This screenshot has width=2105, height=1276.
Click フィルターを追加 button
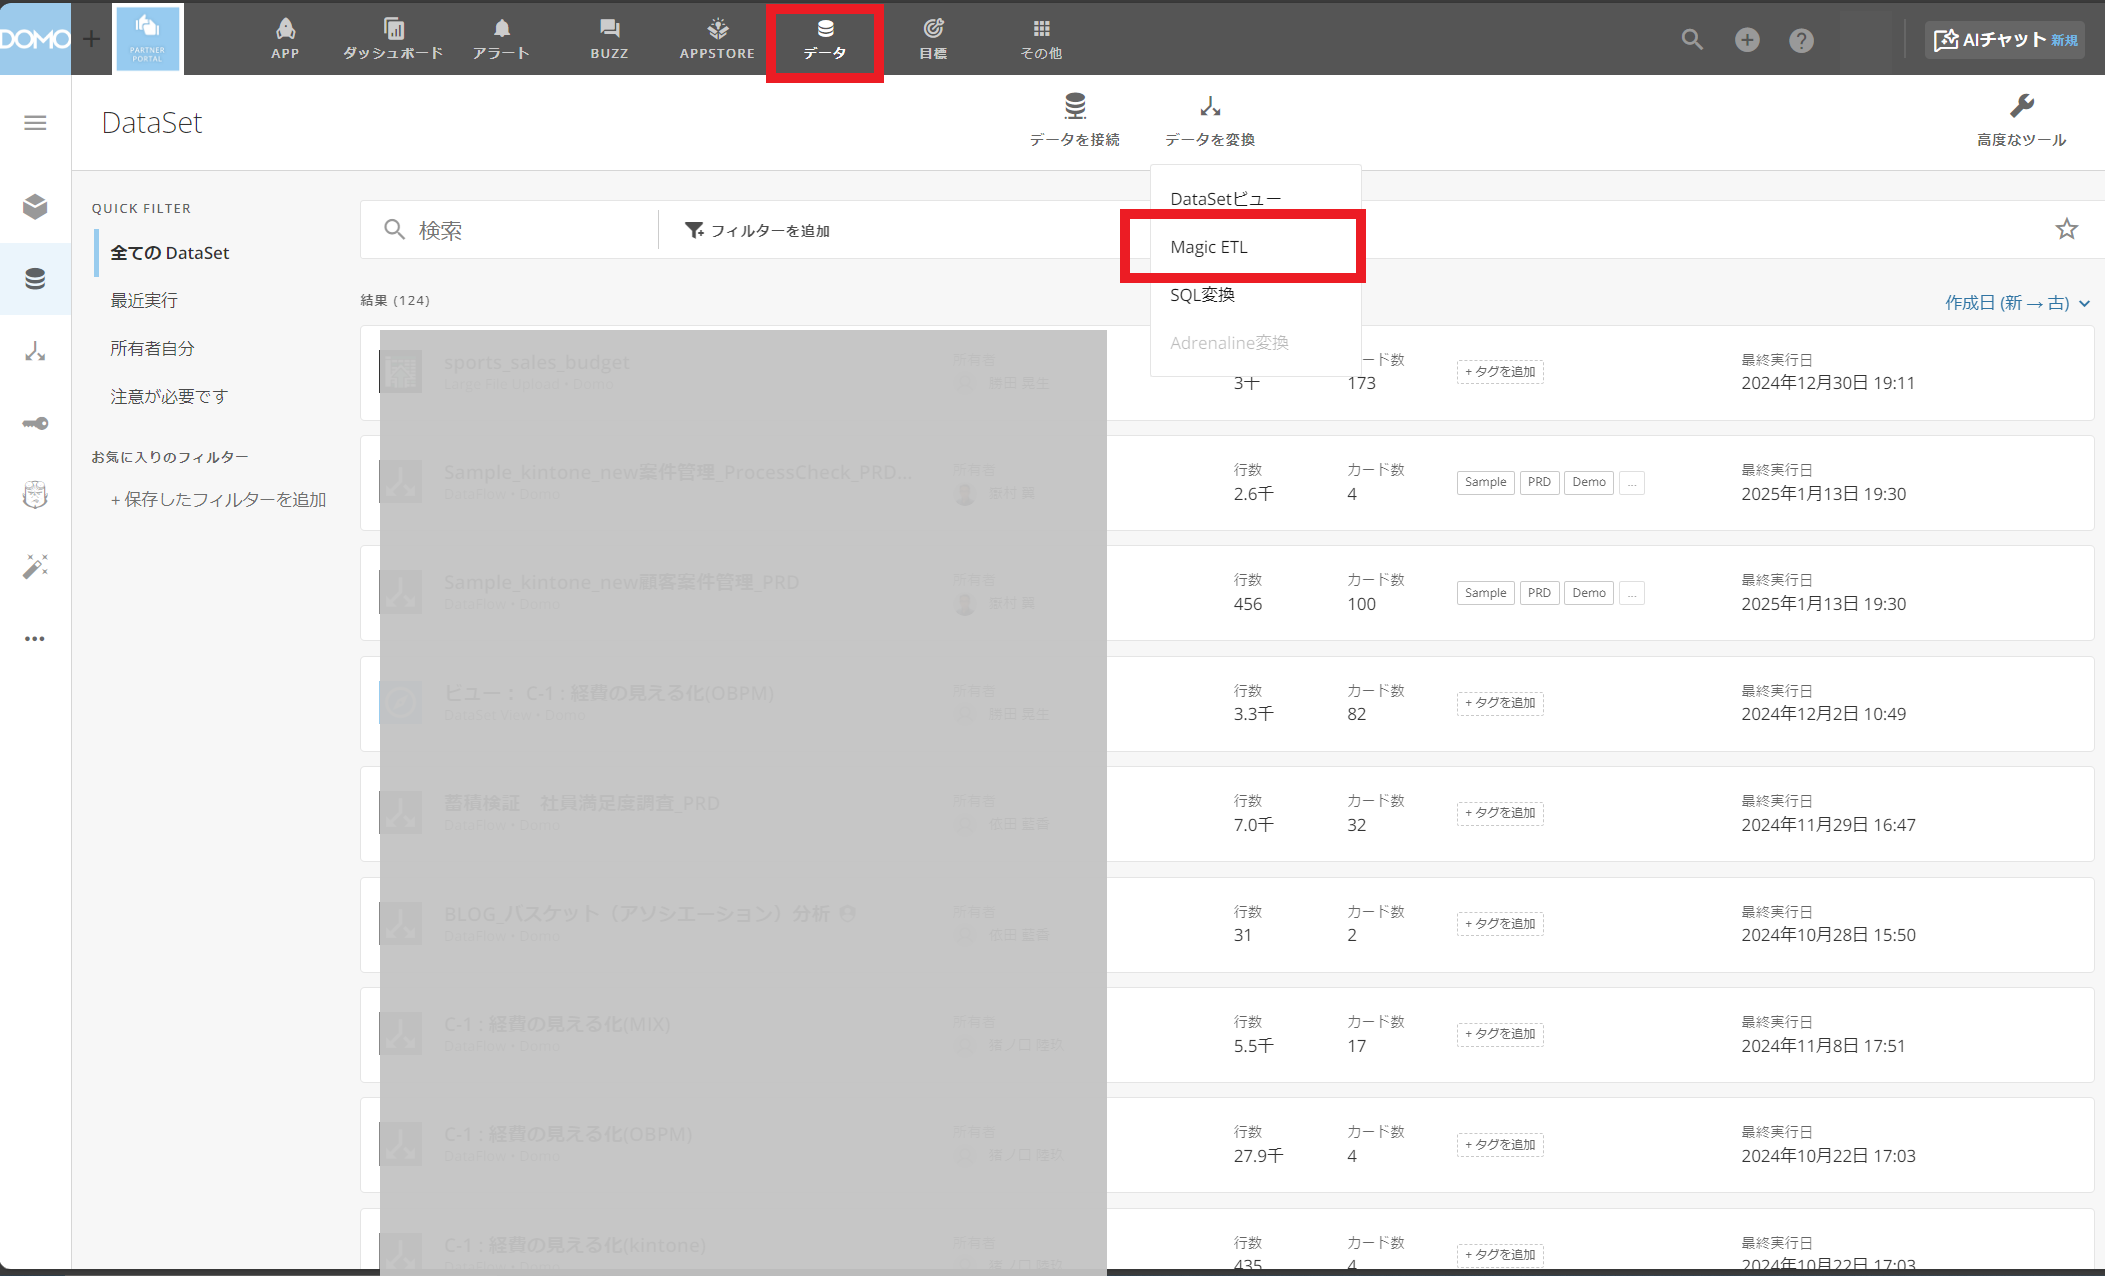pyautogui.click(x=758, y=231)
